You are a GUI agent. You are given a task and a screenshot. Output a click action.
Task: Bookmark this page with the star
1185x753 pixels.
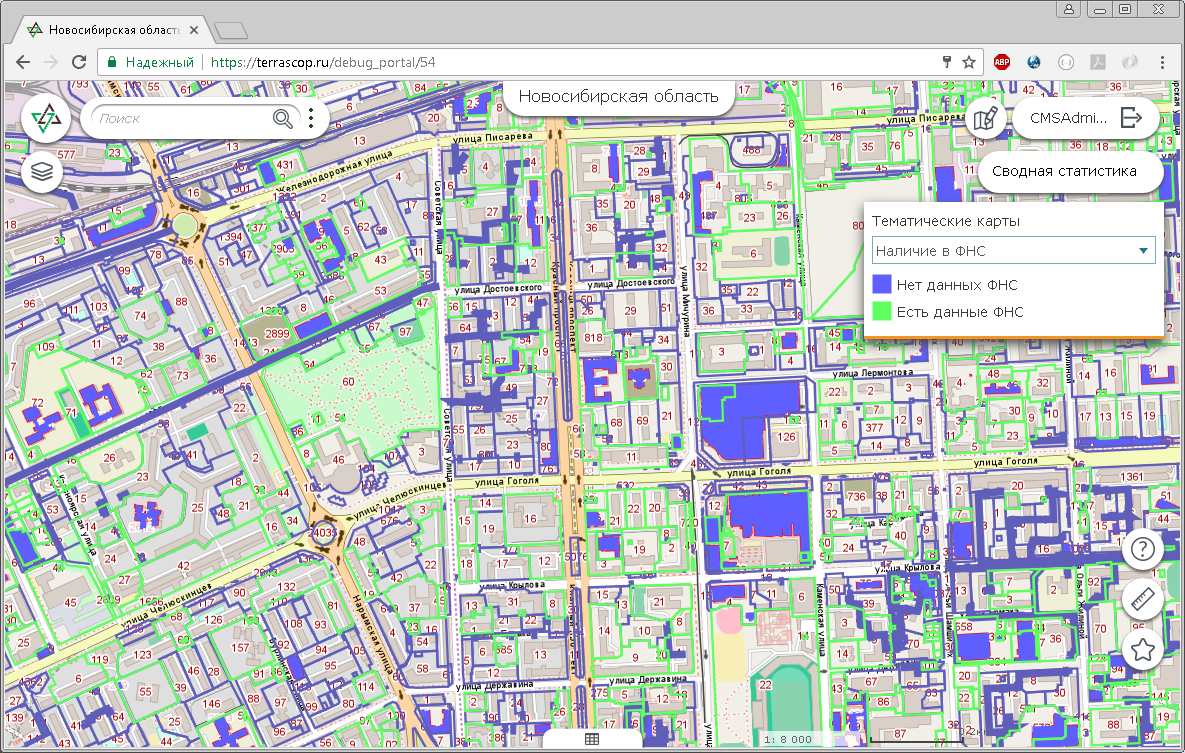click(969, 62)
